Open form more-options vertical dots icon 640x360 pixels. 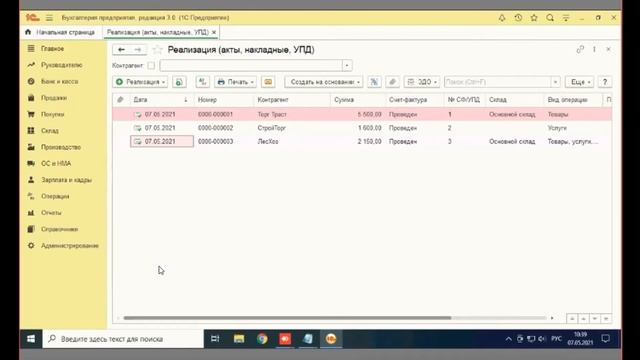(x=594, y=49)
